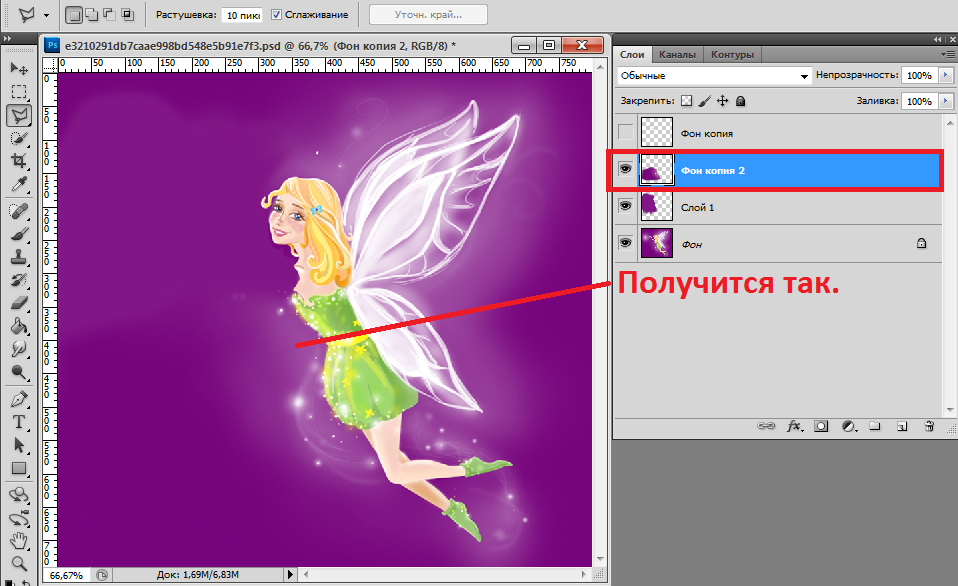958x586 pixels.
Task: Hide the Фон background layer
Action: pos(626,243)
